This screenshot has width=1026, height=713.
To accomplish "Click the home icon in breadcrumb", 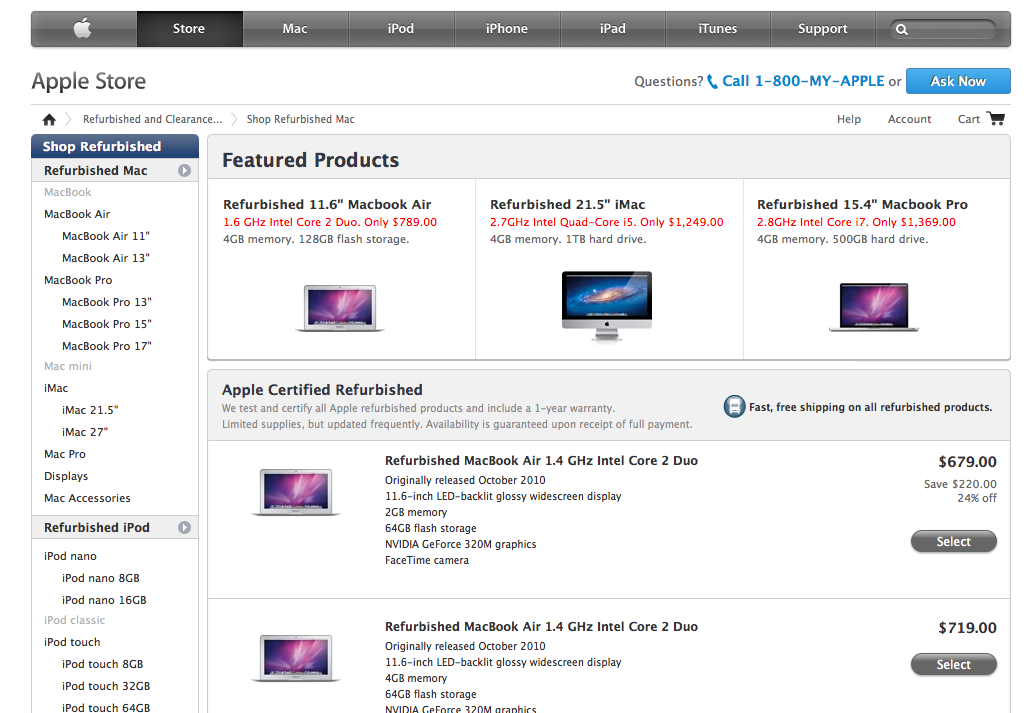I will pyautogui.click(x=49, y=119).
